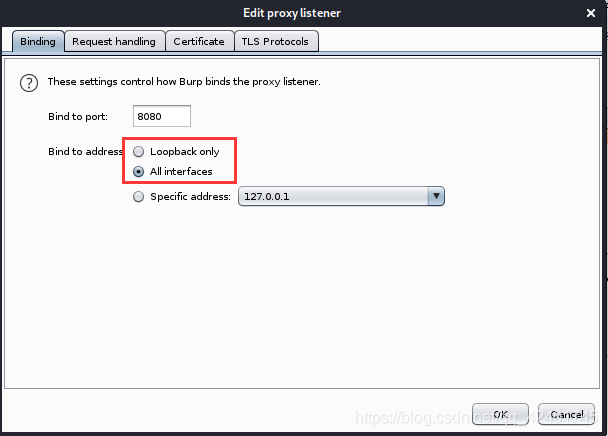Enable the Specific address radio option
Image resolution: width=608 pixels, height=436 pixels.
(x=138, y=197)
